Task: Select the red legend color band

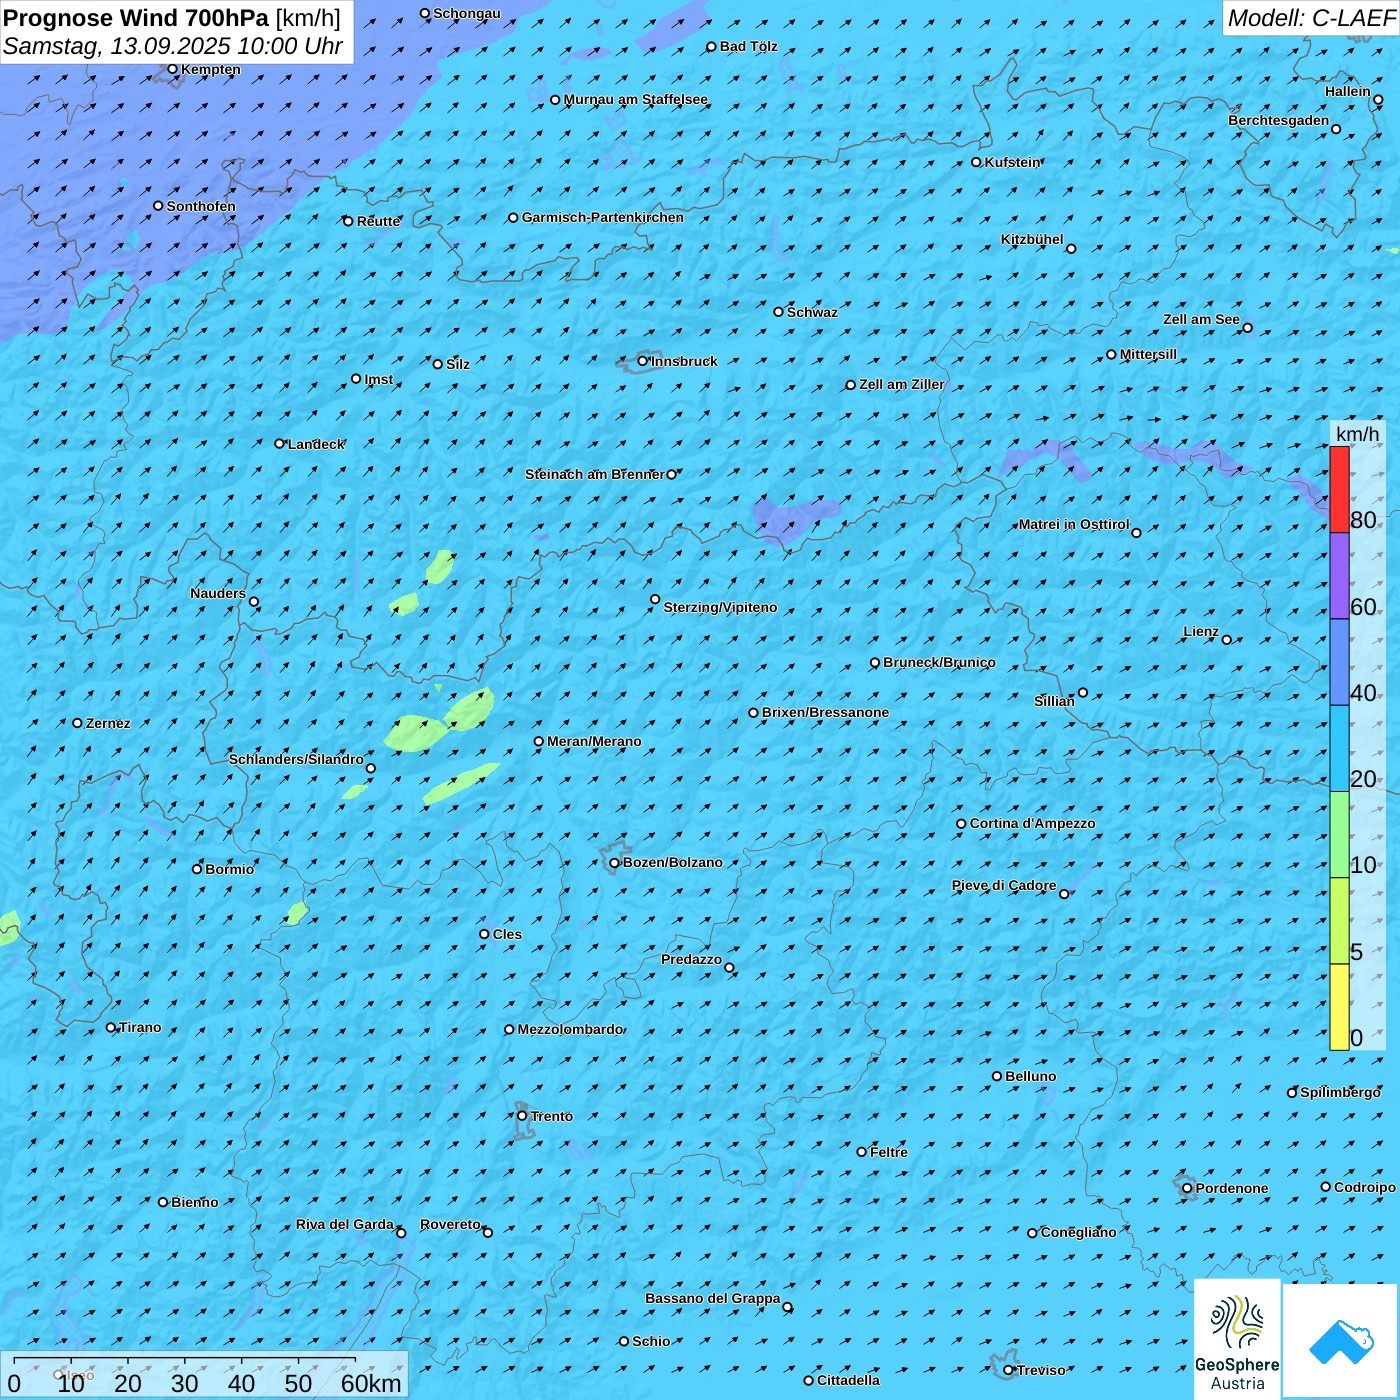Action: click(1339, 489)
